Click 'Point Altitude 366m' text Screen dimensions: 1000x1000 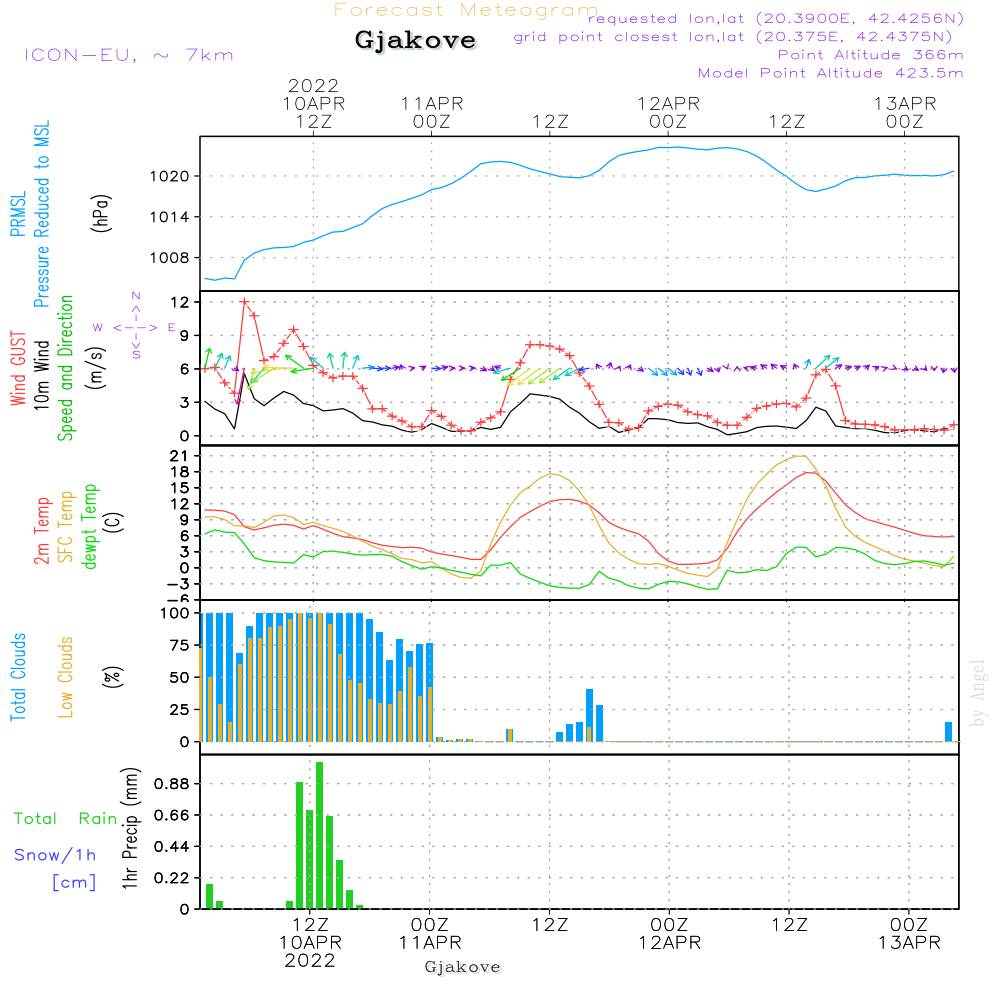click(871, 55)
